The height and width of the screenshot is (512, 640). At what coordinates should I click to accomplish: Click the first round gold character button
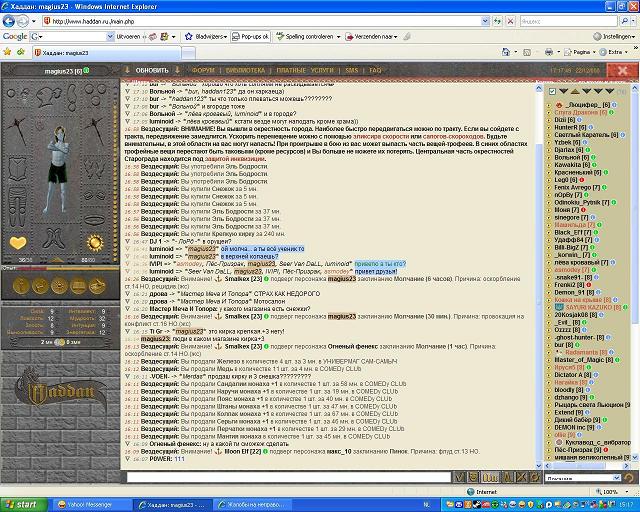click(20, 286)
